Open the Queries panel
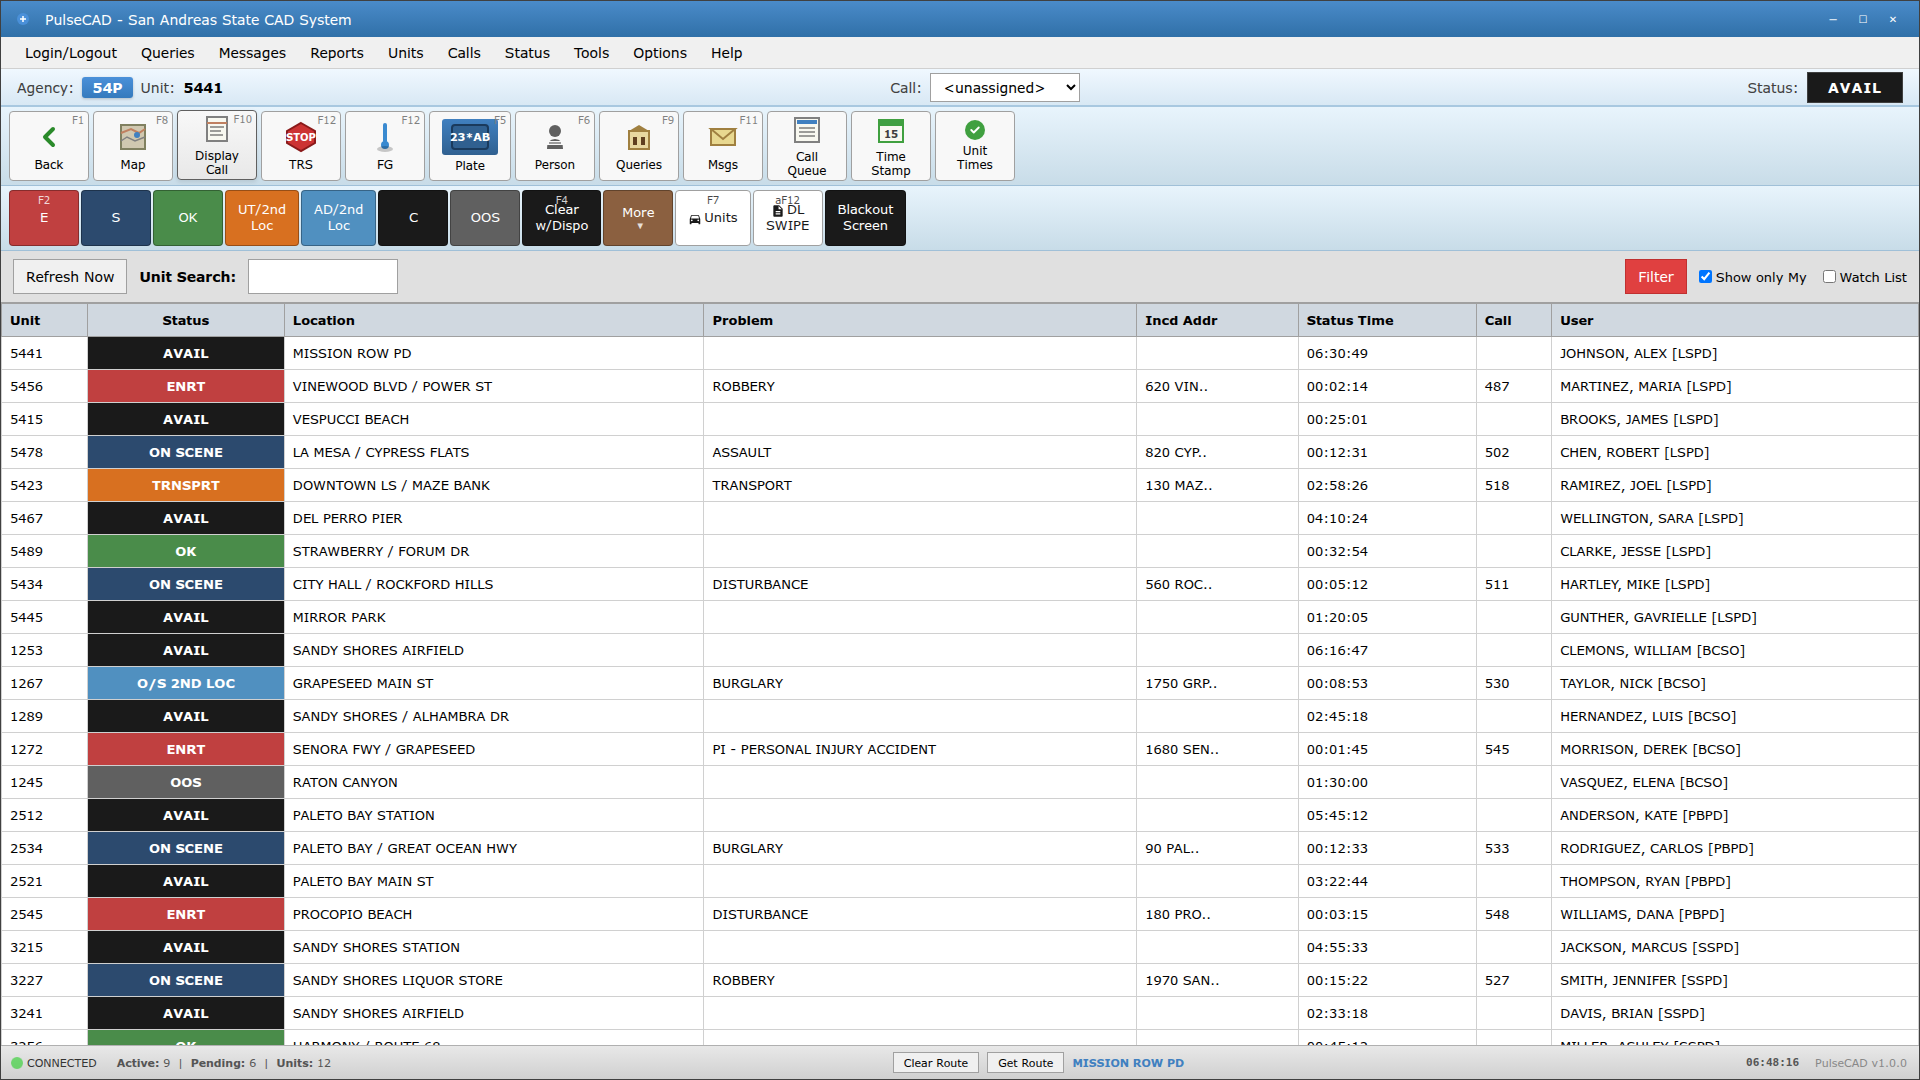This screenshot has height=1080, width=1920. pos(638,145)
